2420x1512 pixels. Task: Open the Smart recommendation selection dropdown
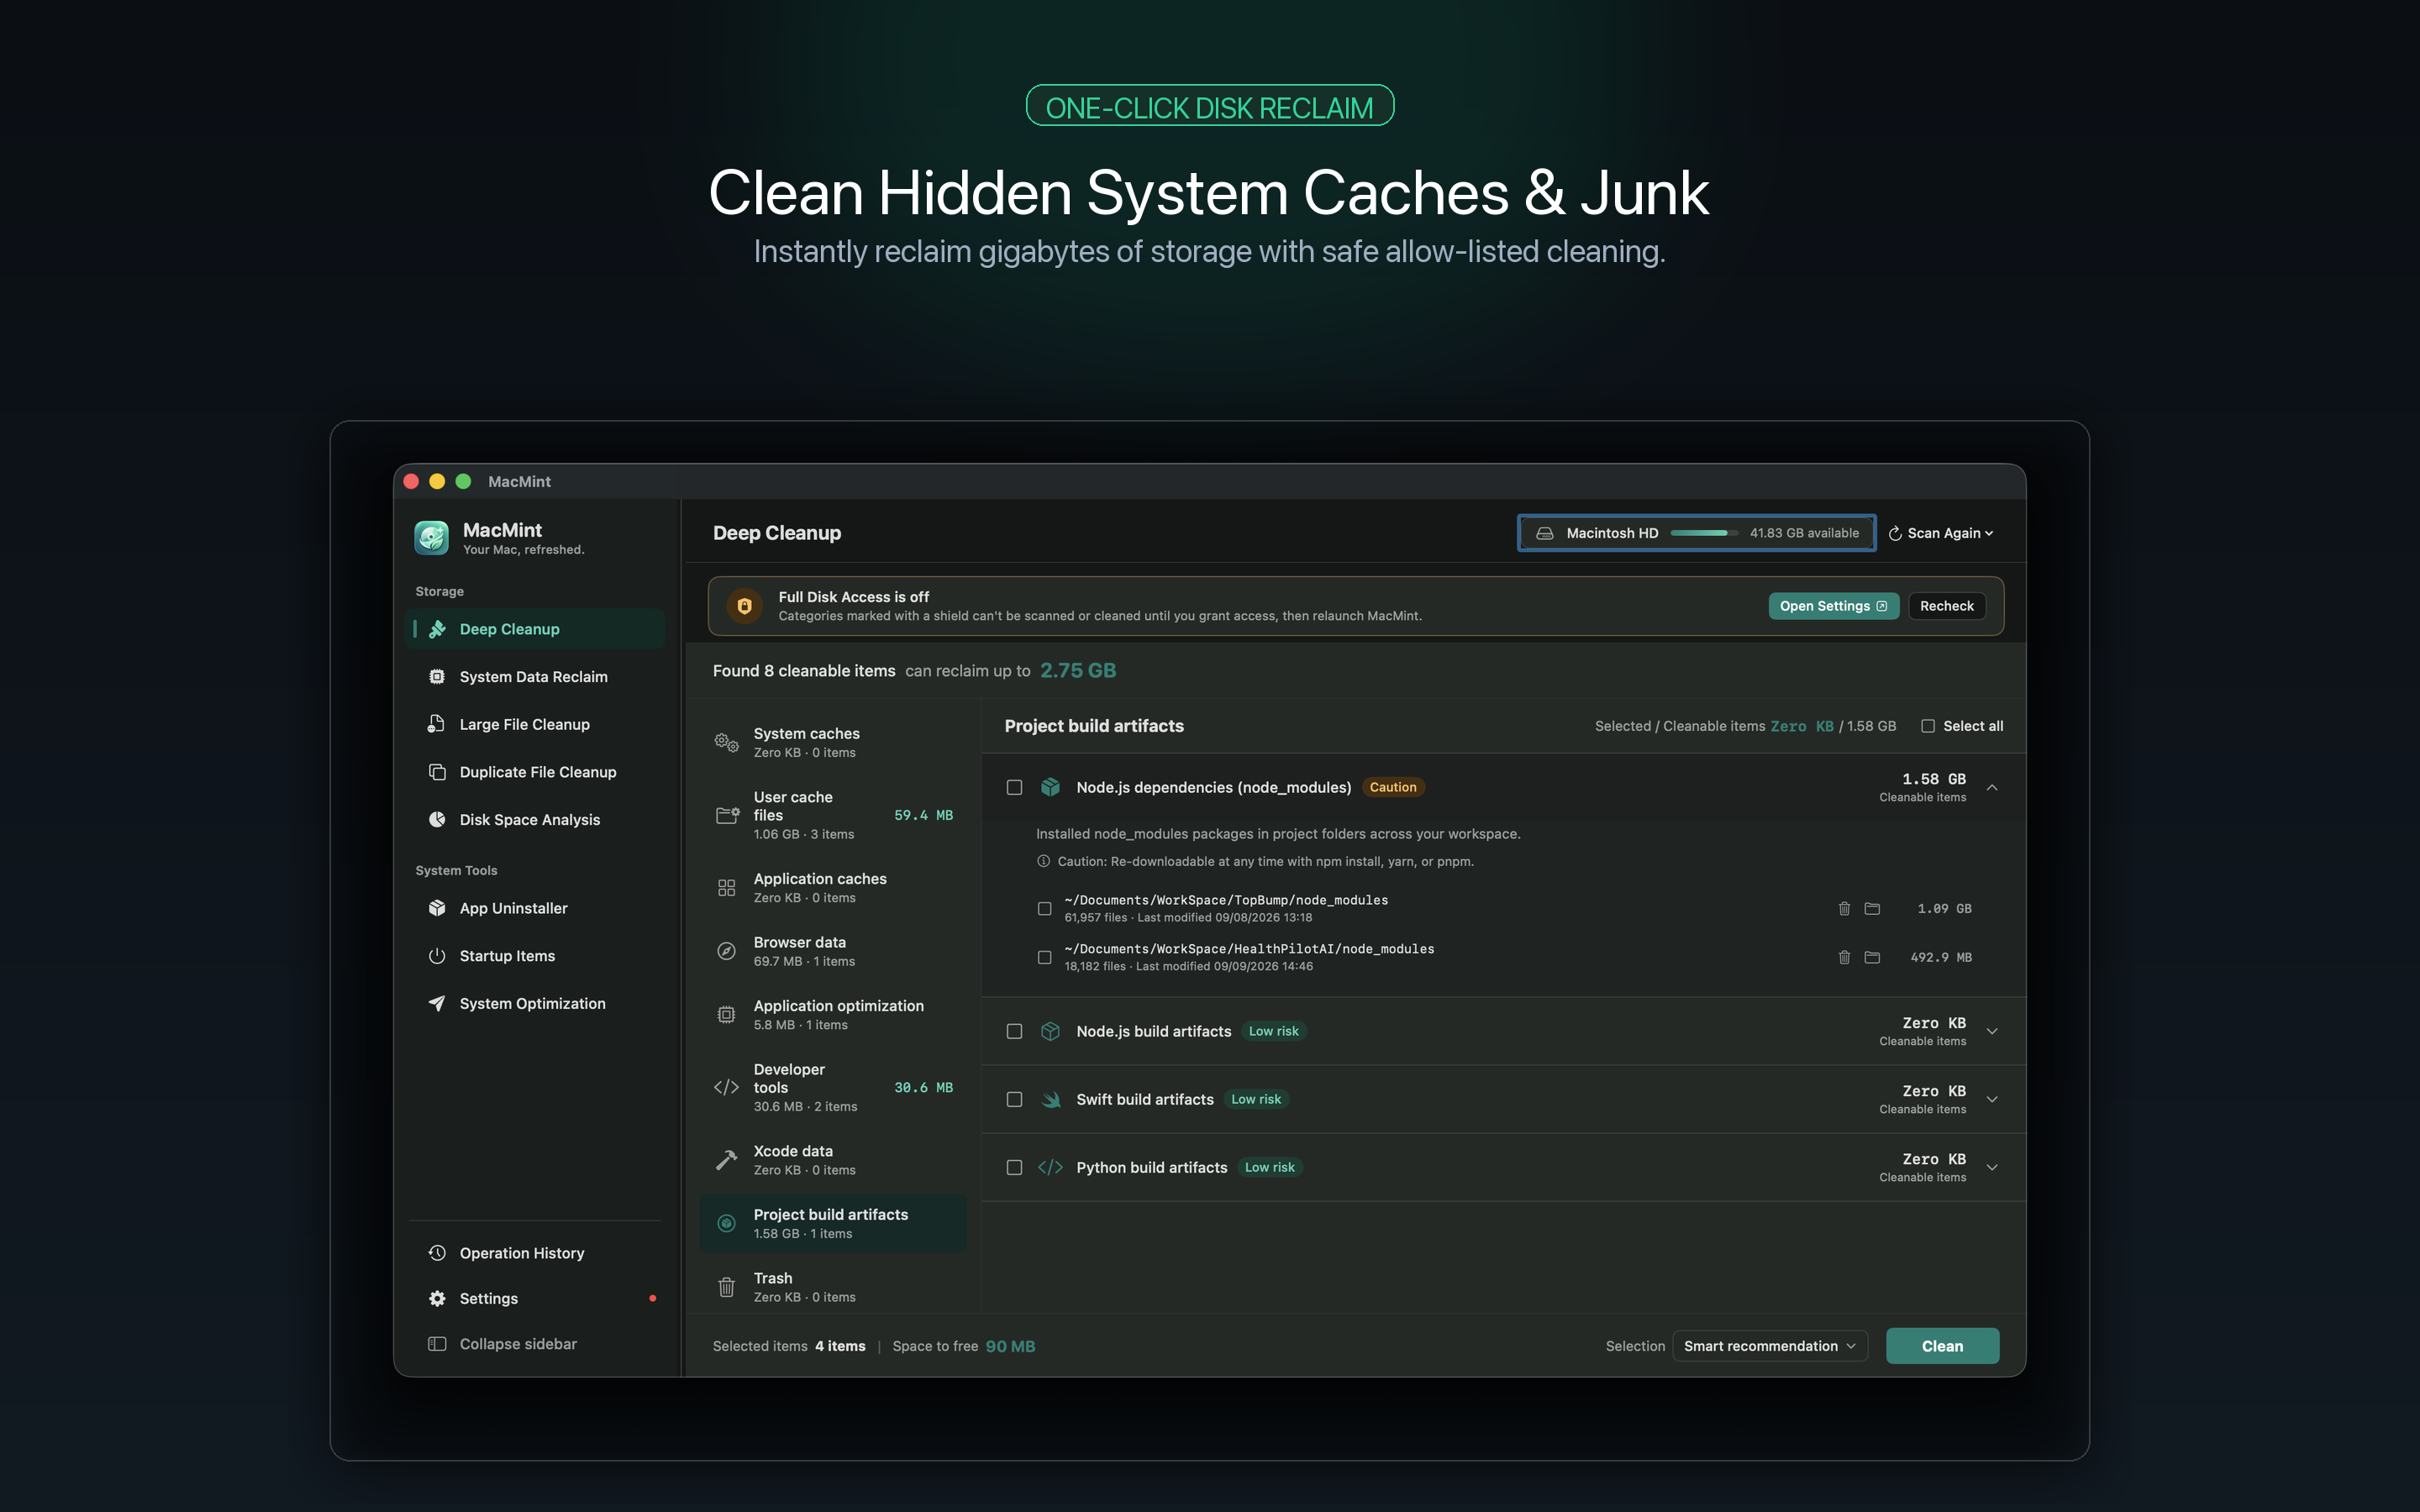(x=1769, y=1346)
